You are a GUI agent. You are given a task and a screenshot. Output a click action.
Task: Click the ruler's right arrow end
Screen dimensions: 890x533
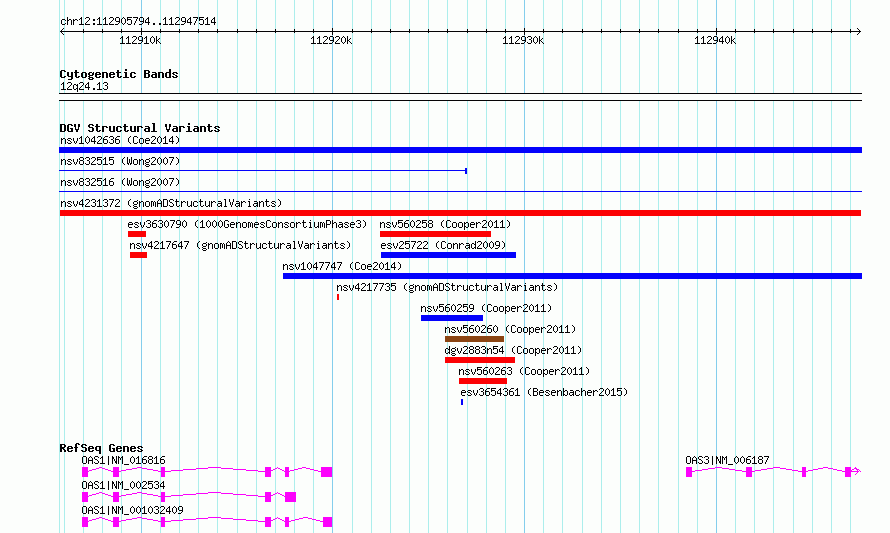click(x=859, y=32)
